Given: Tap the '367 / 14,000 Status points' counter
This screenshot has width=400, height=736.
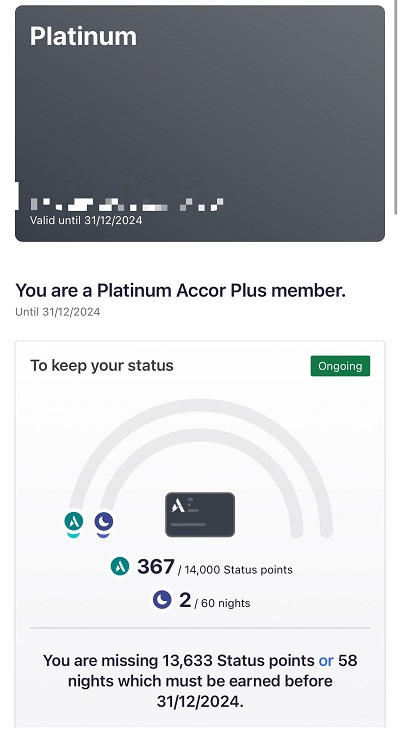Looking at the screenshot, I should [x=201, y=567].
